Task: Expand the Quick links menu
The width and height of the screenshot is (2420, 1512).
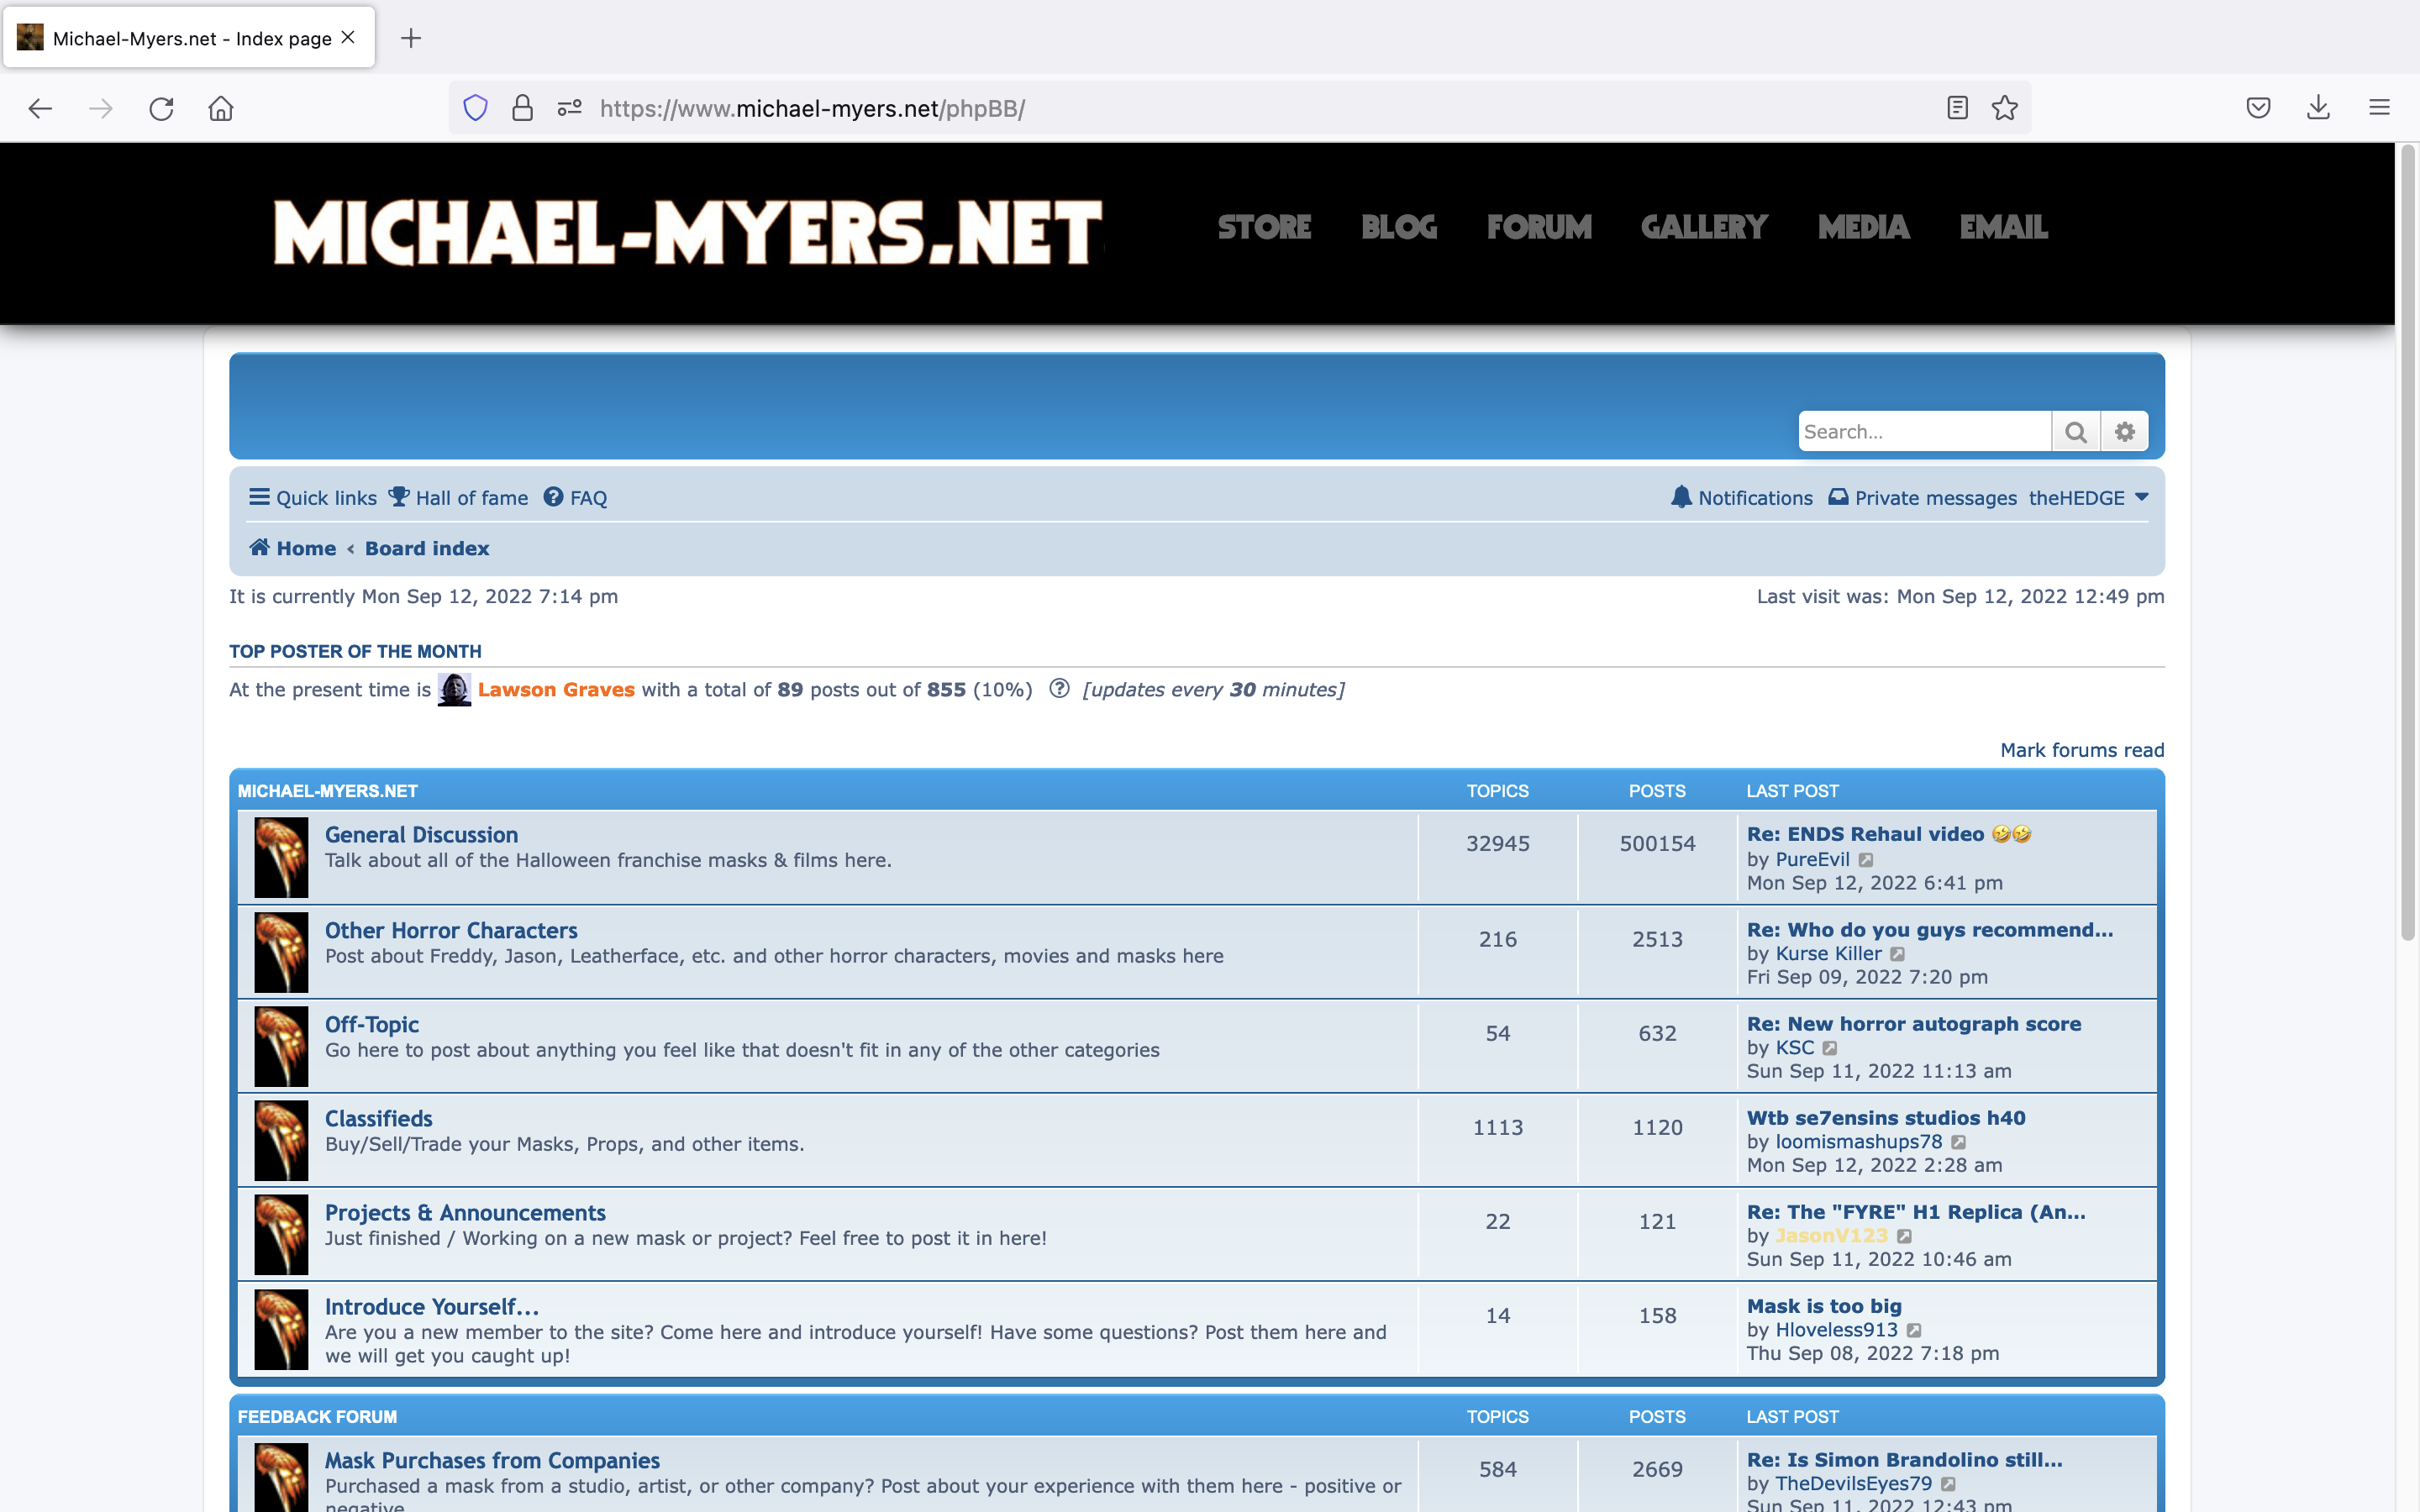Action: click(x=313, y=498)
